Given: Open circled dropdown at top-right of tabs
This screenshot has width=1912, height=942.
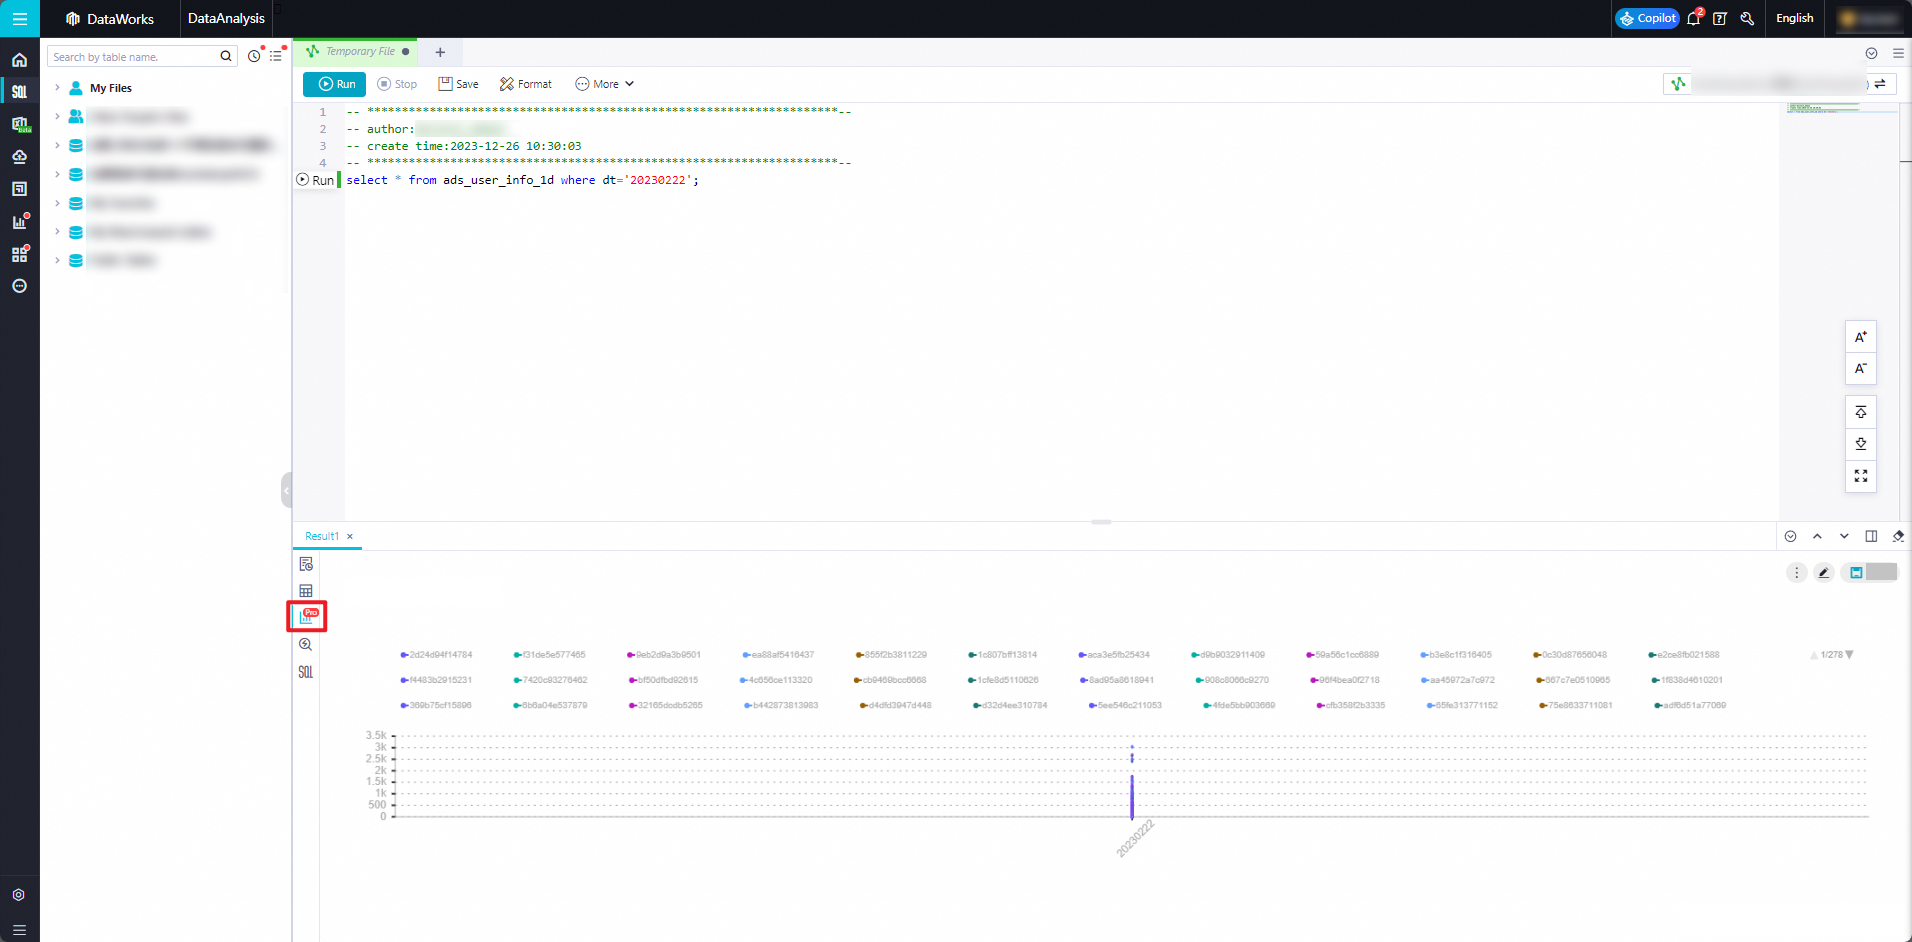Looking at the screenshot, I should (1871, 53).
